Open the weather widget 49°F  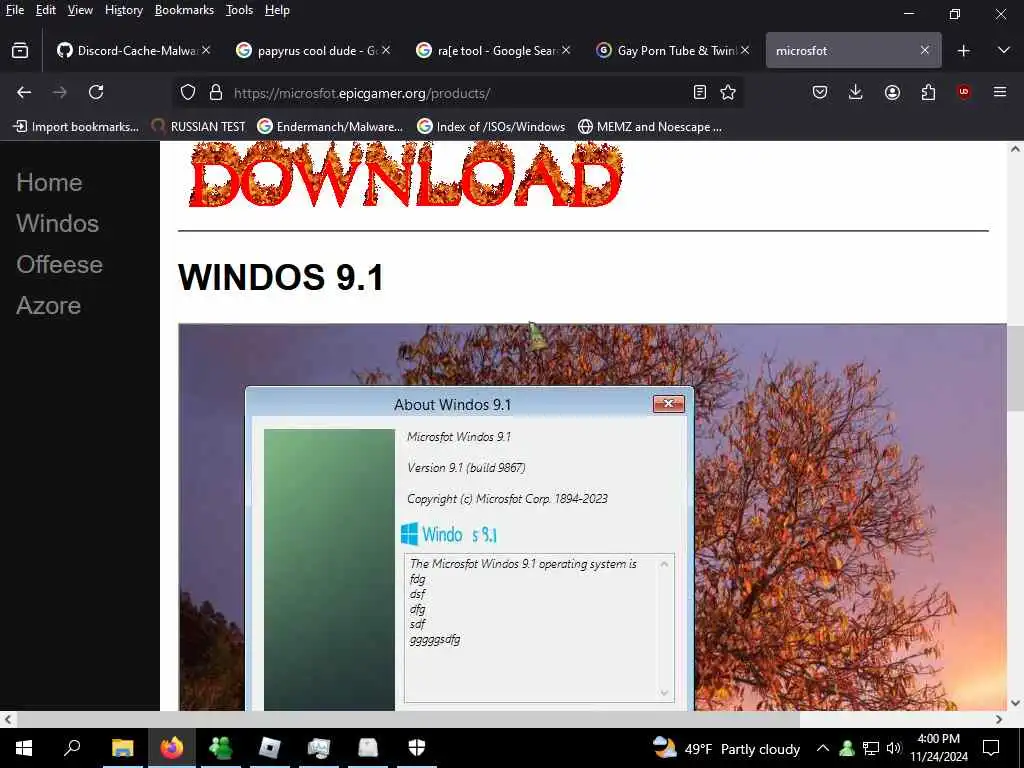726,748
